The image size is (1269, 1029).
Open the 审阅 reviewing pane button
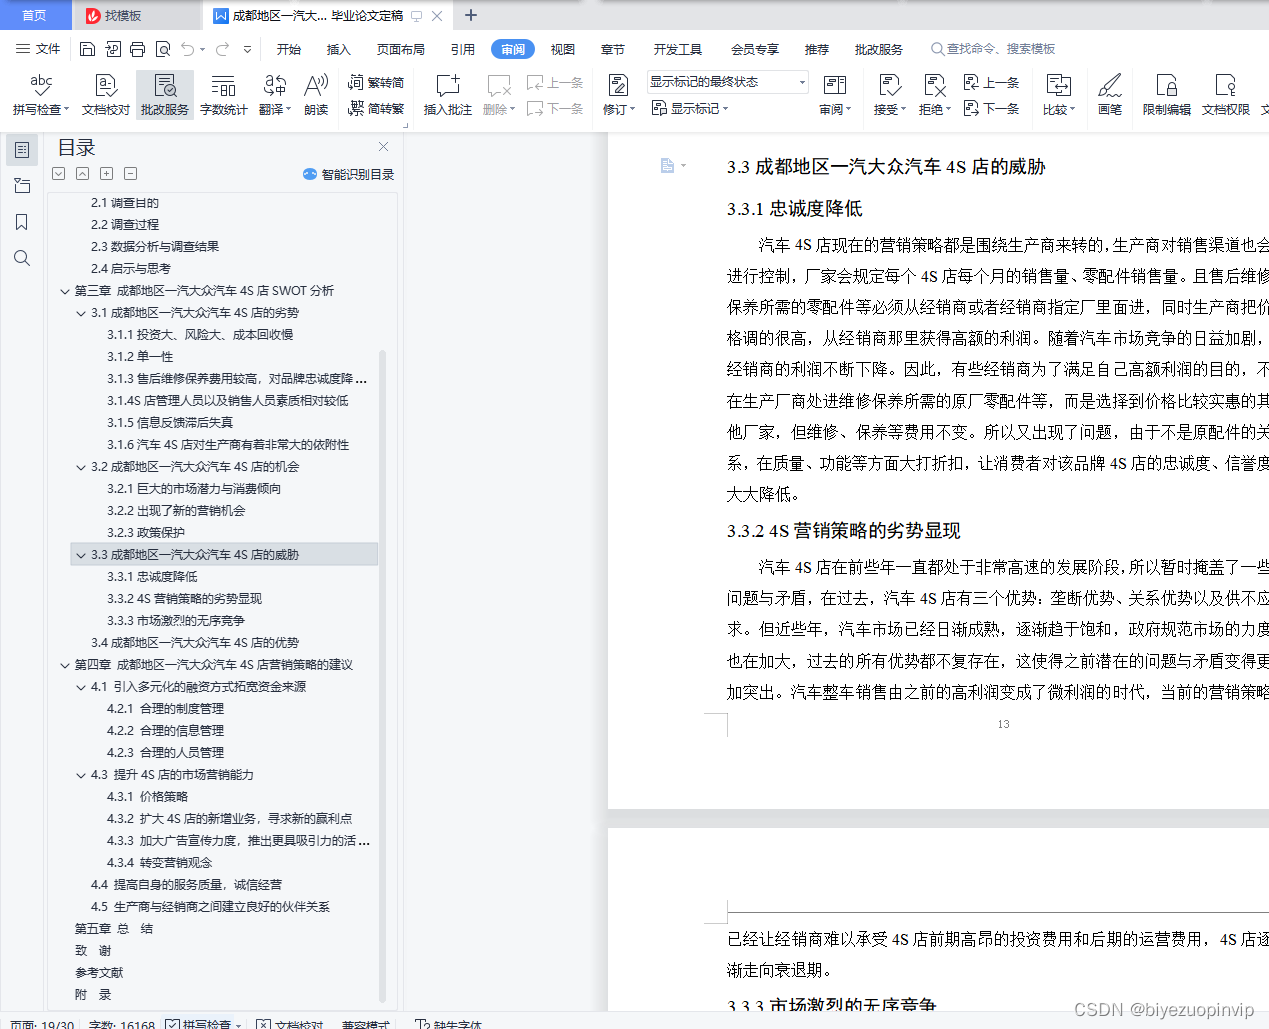(x=835, y=95)
